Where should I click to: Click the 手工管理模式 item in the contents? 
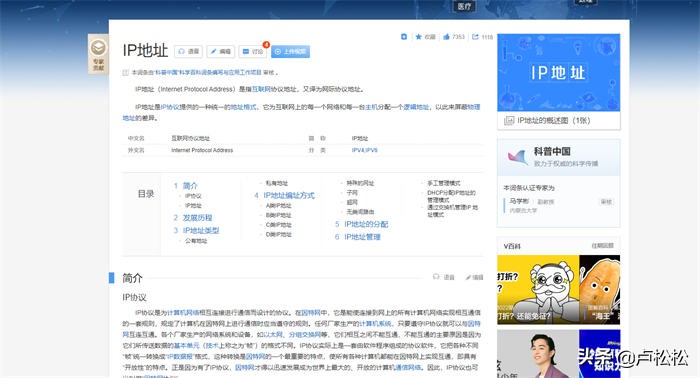pos(444,183)
